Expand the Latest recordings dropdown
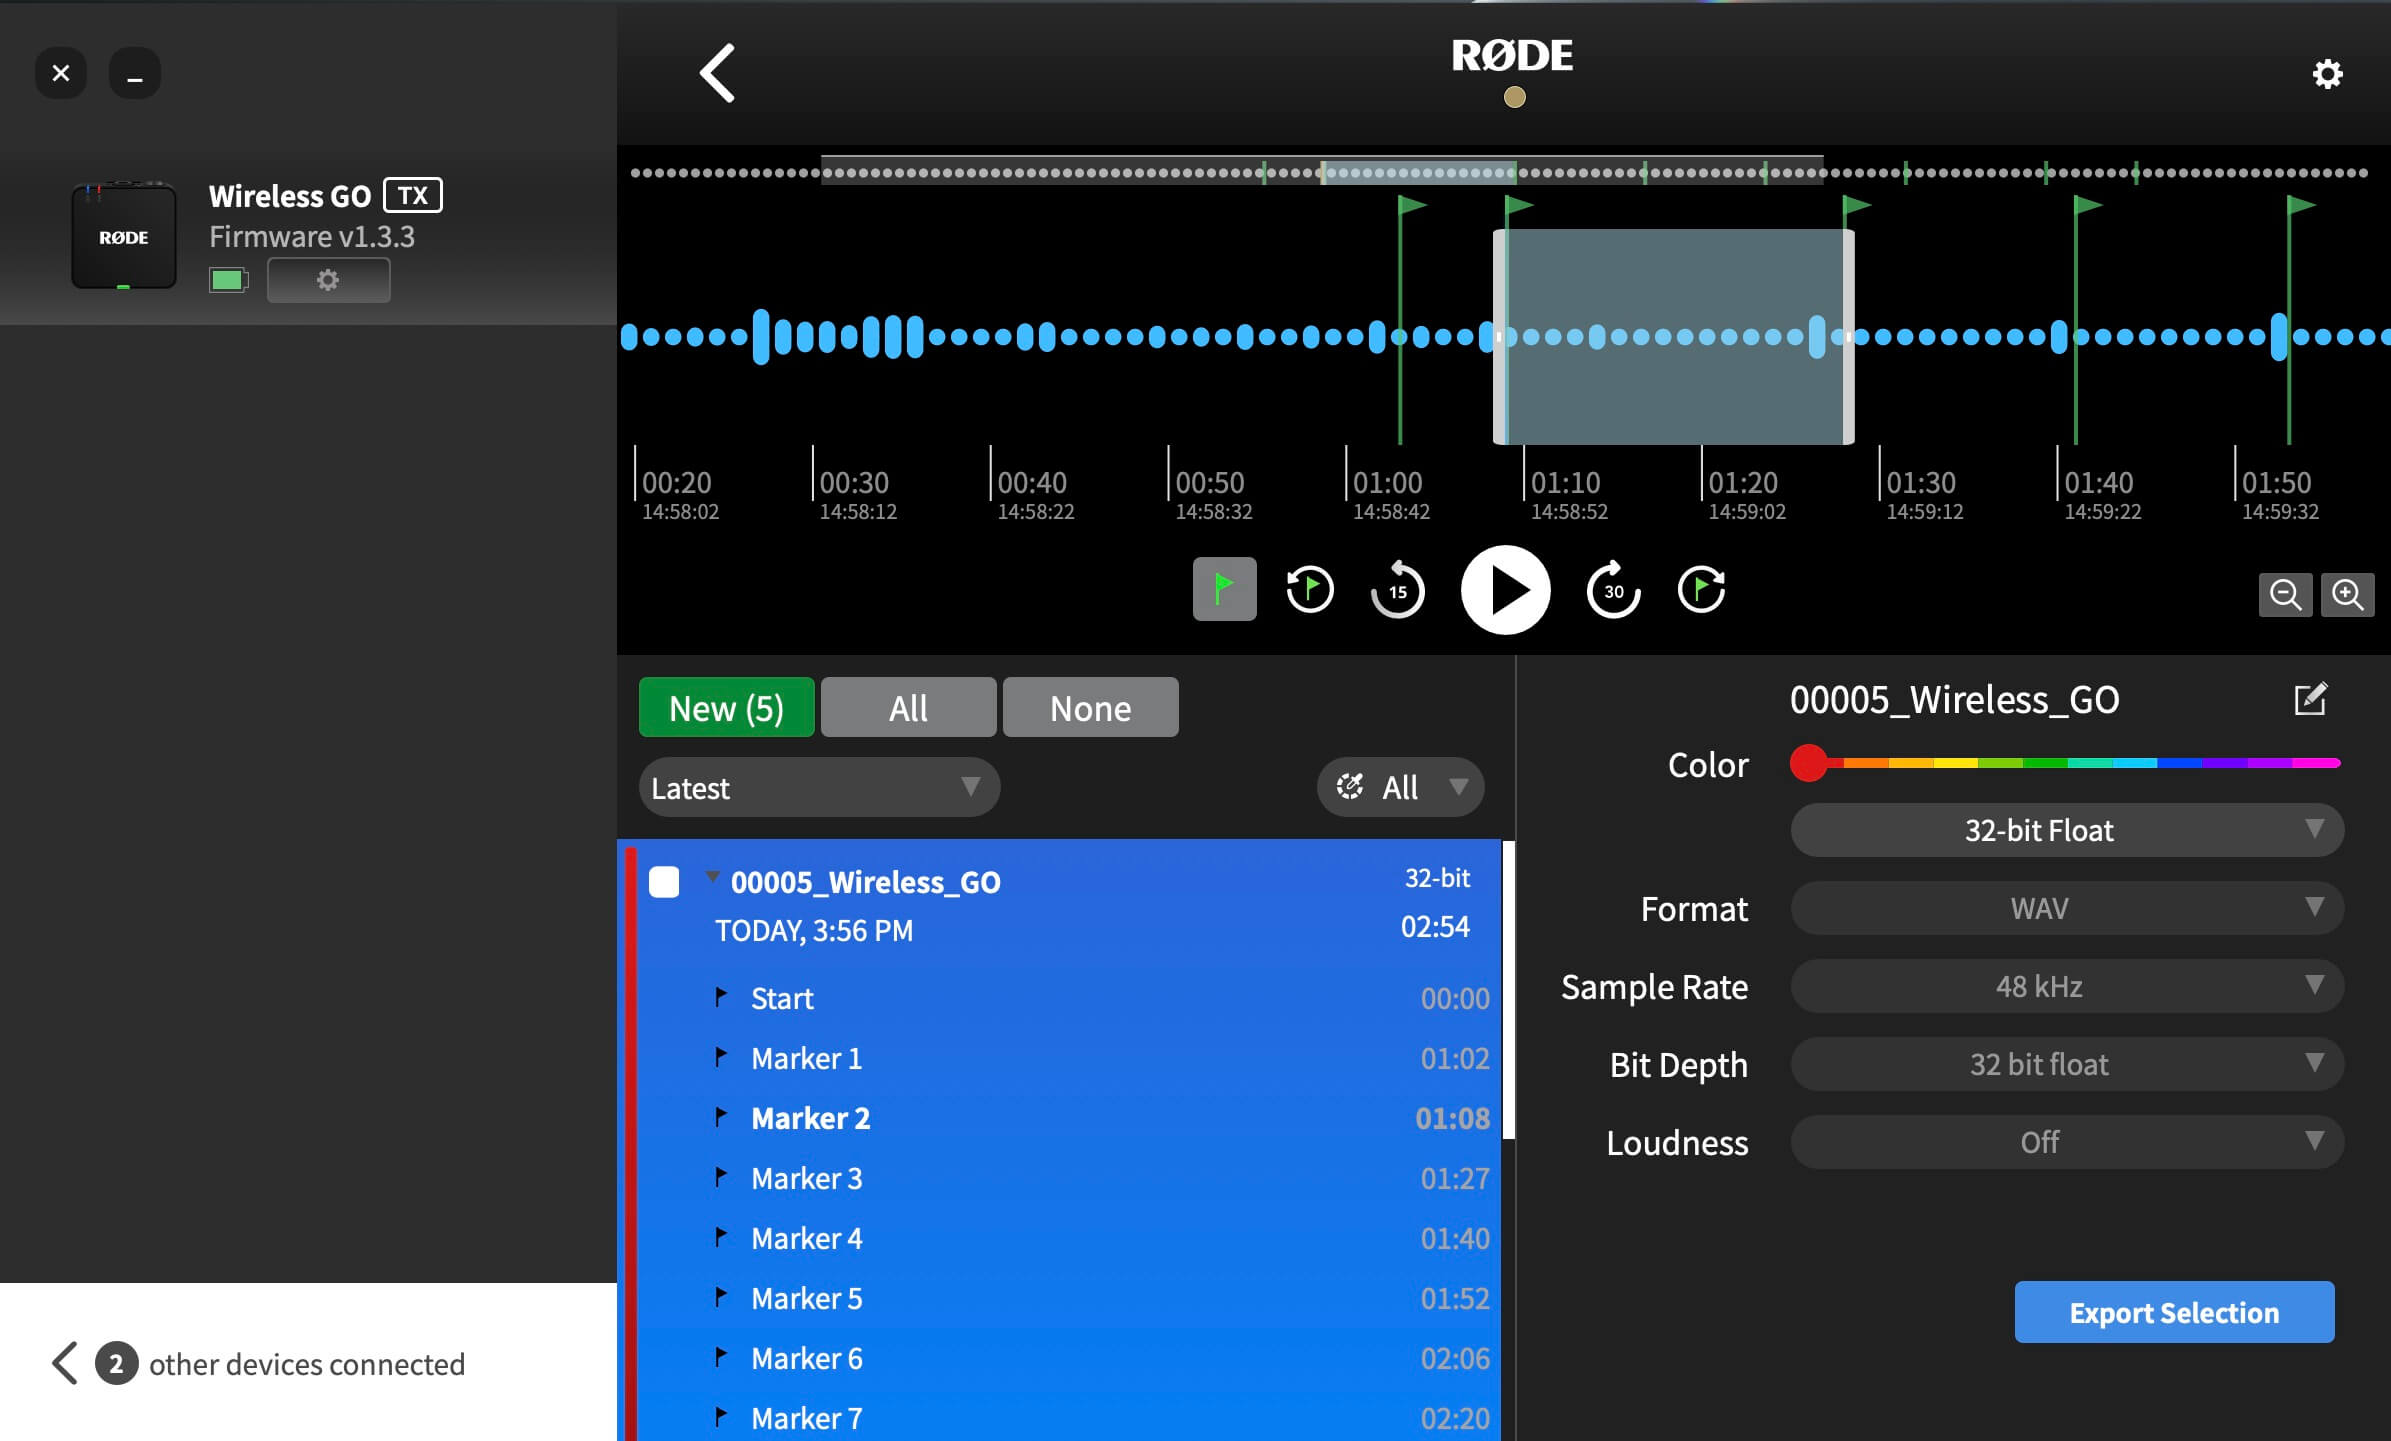Viewport: 2391px width, 1441px height. (816, 787)
